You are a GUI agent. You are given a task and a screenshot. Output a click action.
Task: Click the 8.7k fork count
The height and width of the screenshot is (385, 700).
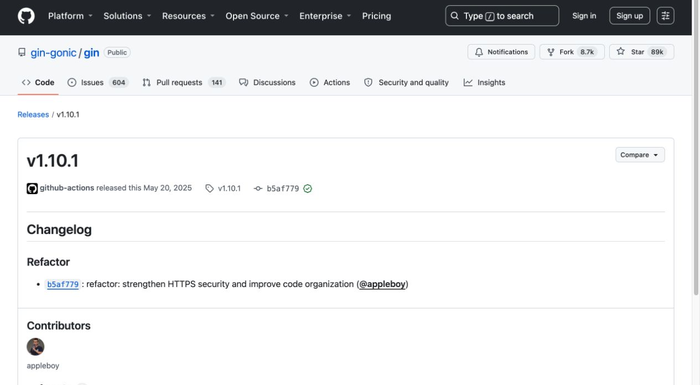(587, 52)
